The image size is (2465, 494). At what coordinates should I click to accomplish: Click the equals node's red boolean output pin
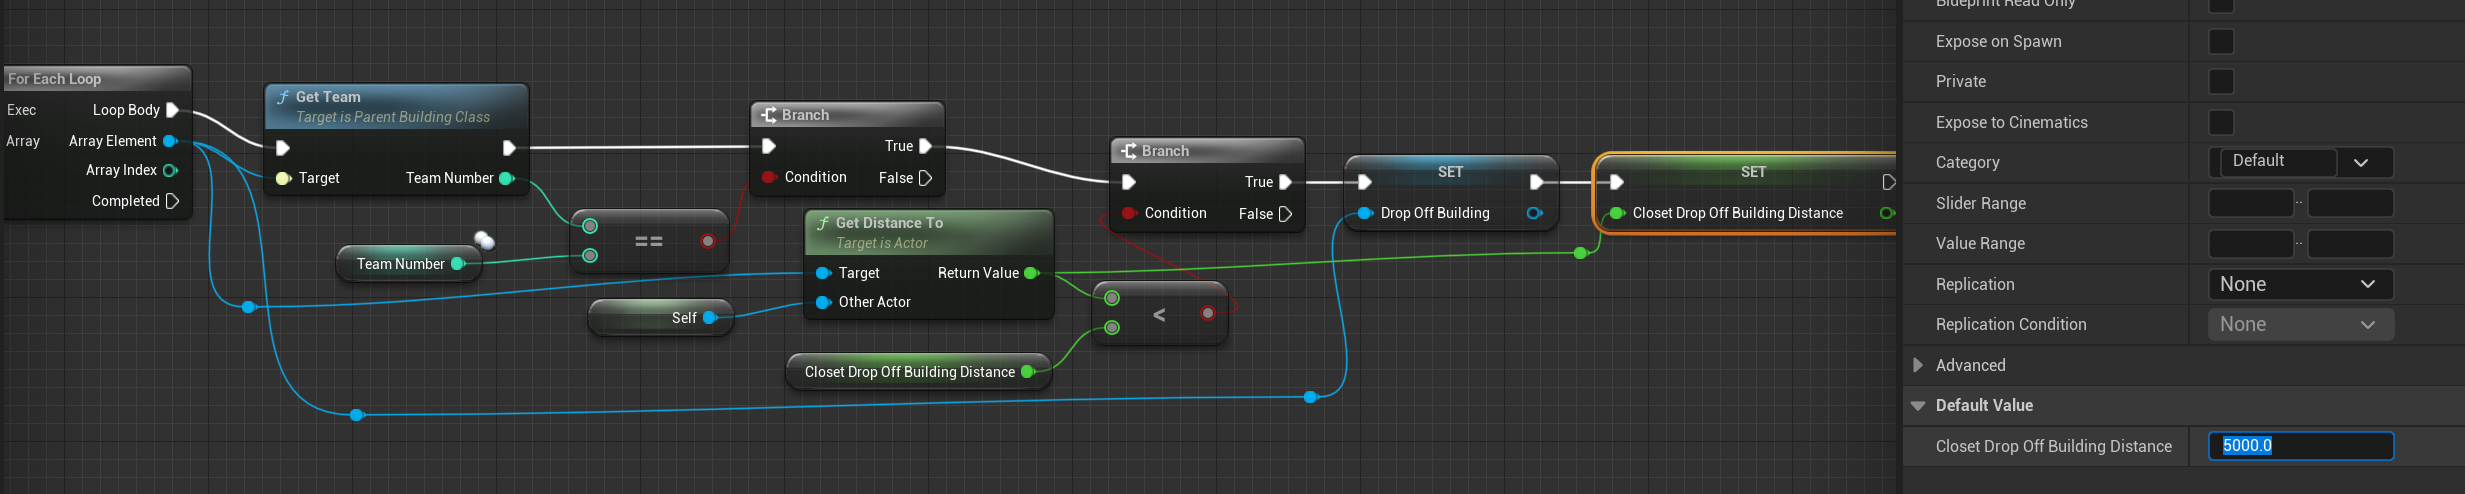[x=708, y=241]
